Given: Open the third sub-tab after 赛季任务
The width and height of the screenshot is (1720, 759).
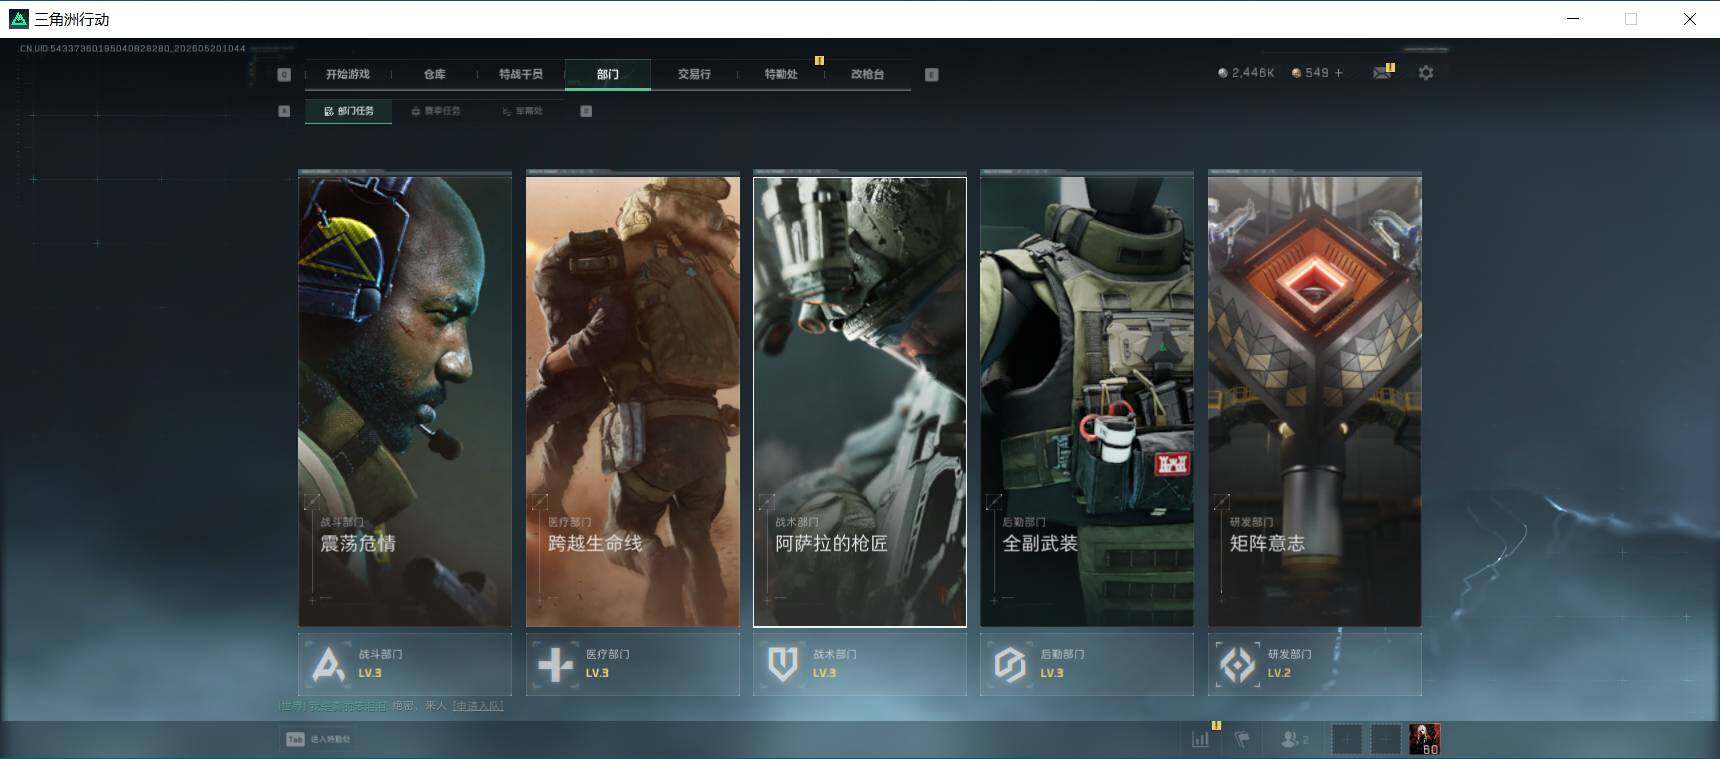Looking at the screenshot, I should pyautogui.click(x=522, y=111).
